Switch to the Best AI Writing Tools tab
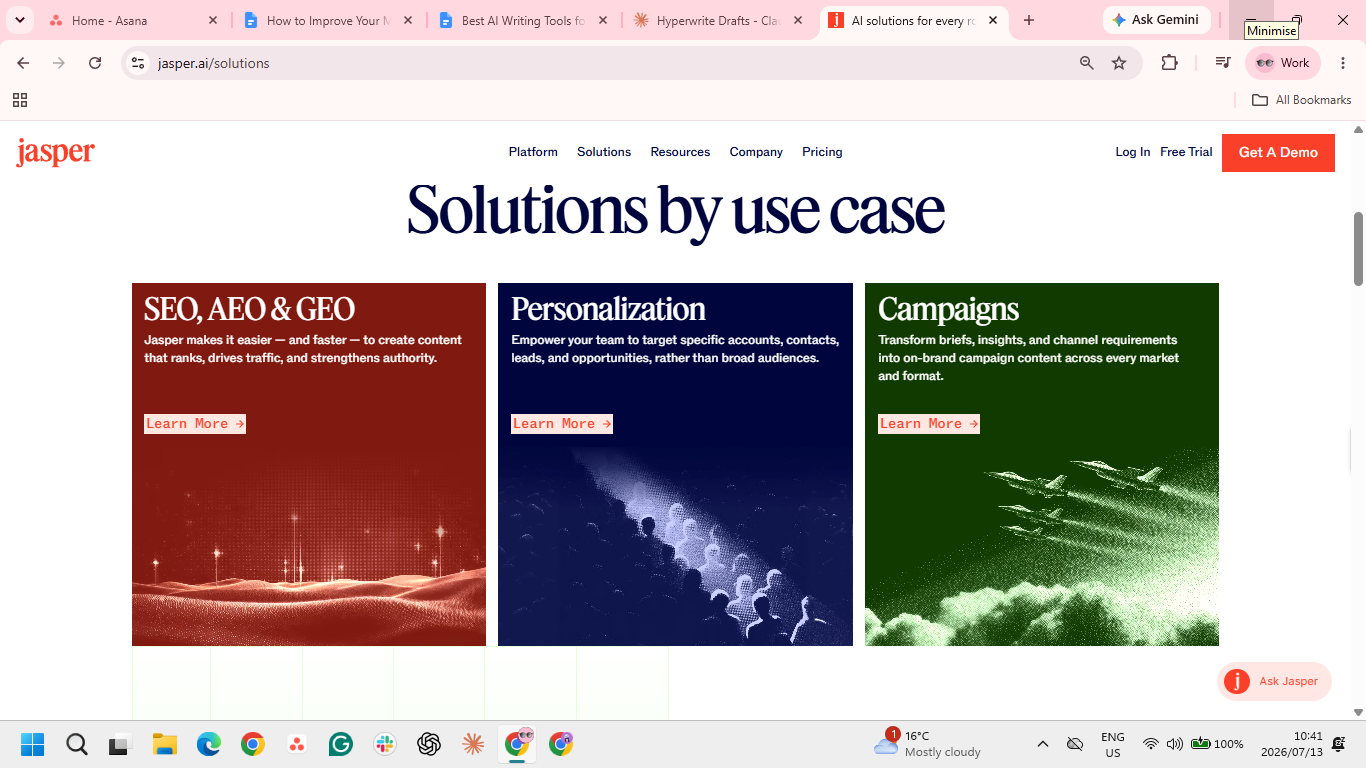 523,20
